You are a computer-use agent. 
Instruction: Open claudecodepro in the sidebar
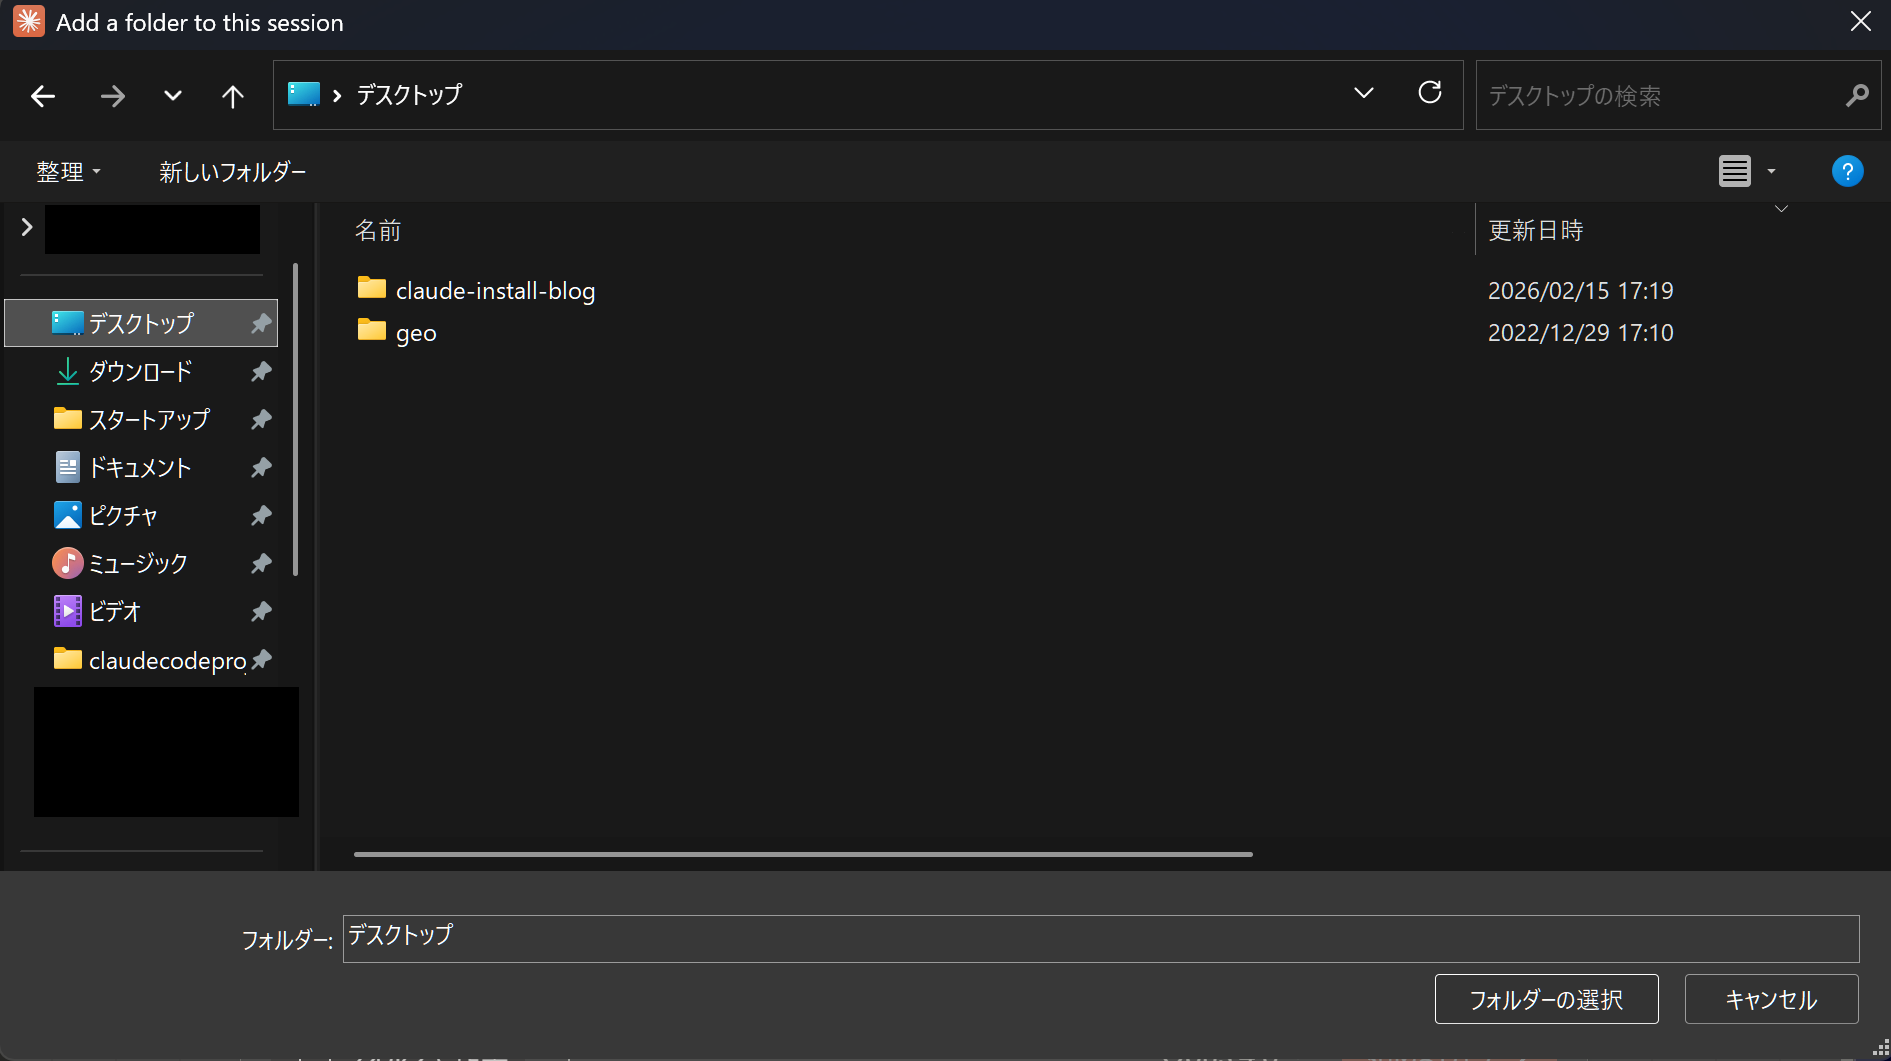(167, 661)
